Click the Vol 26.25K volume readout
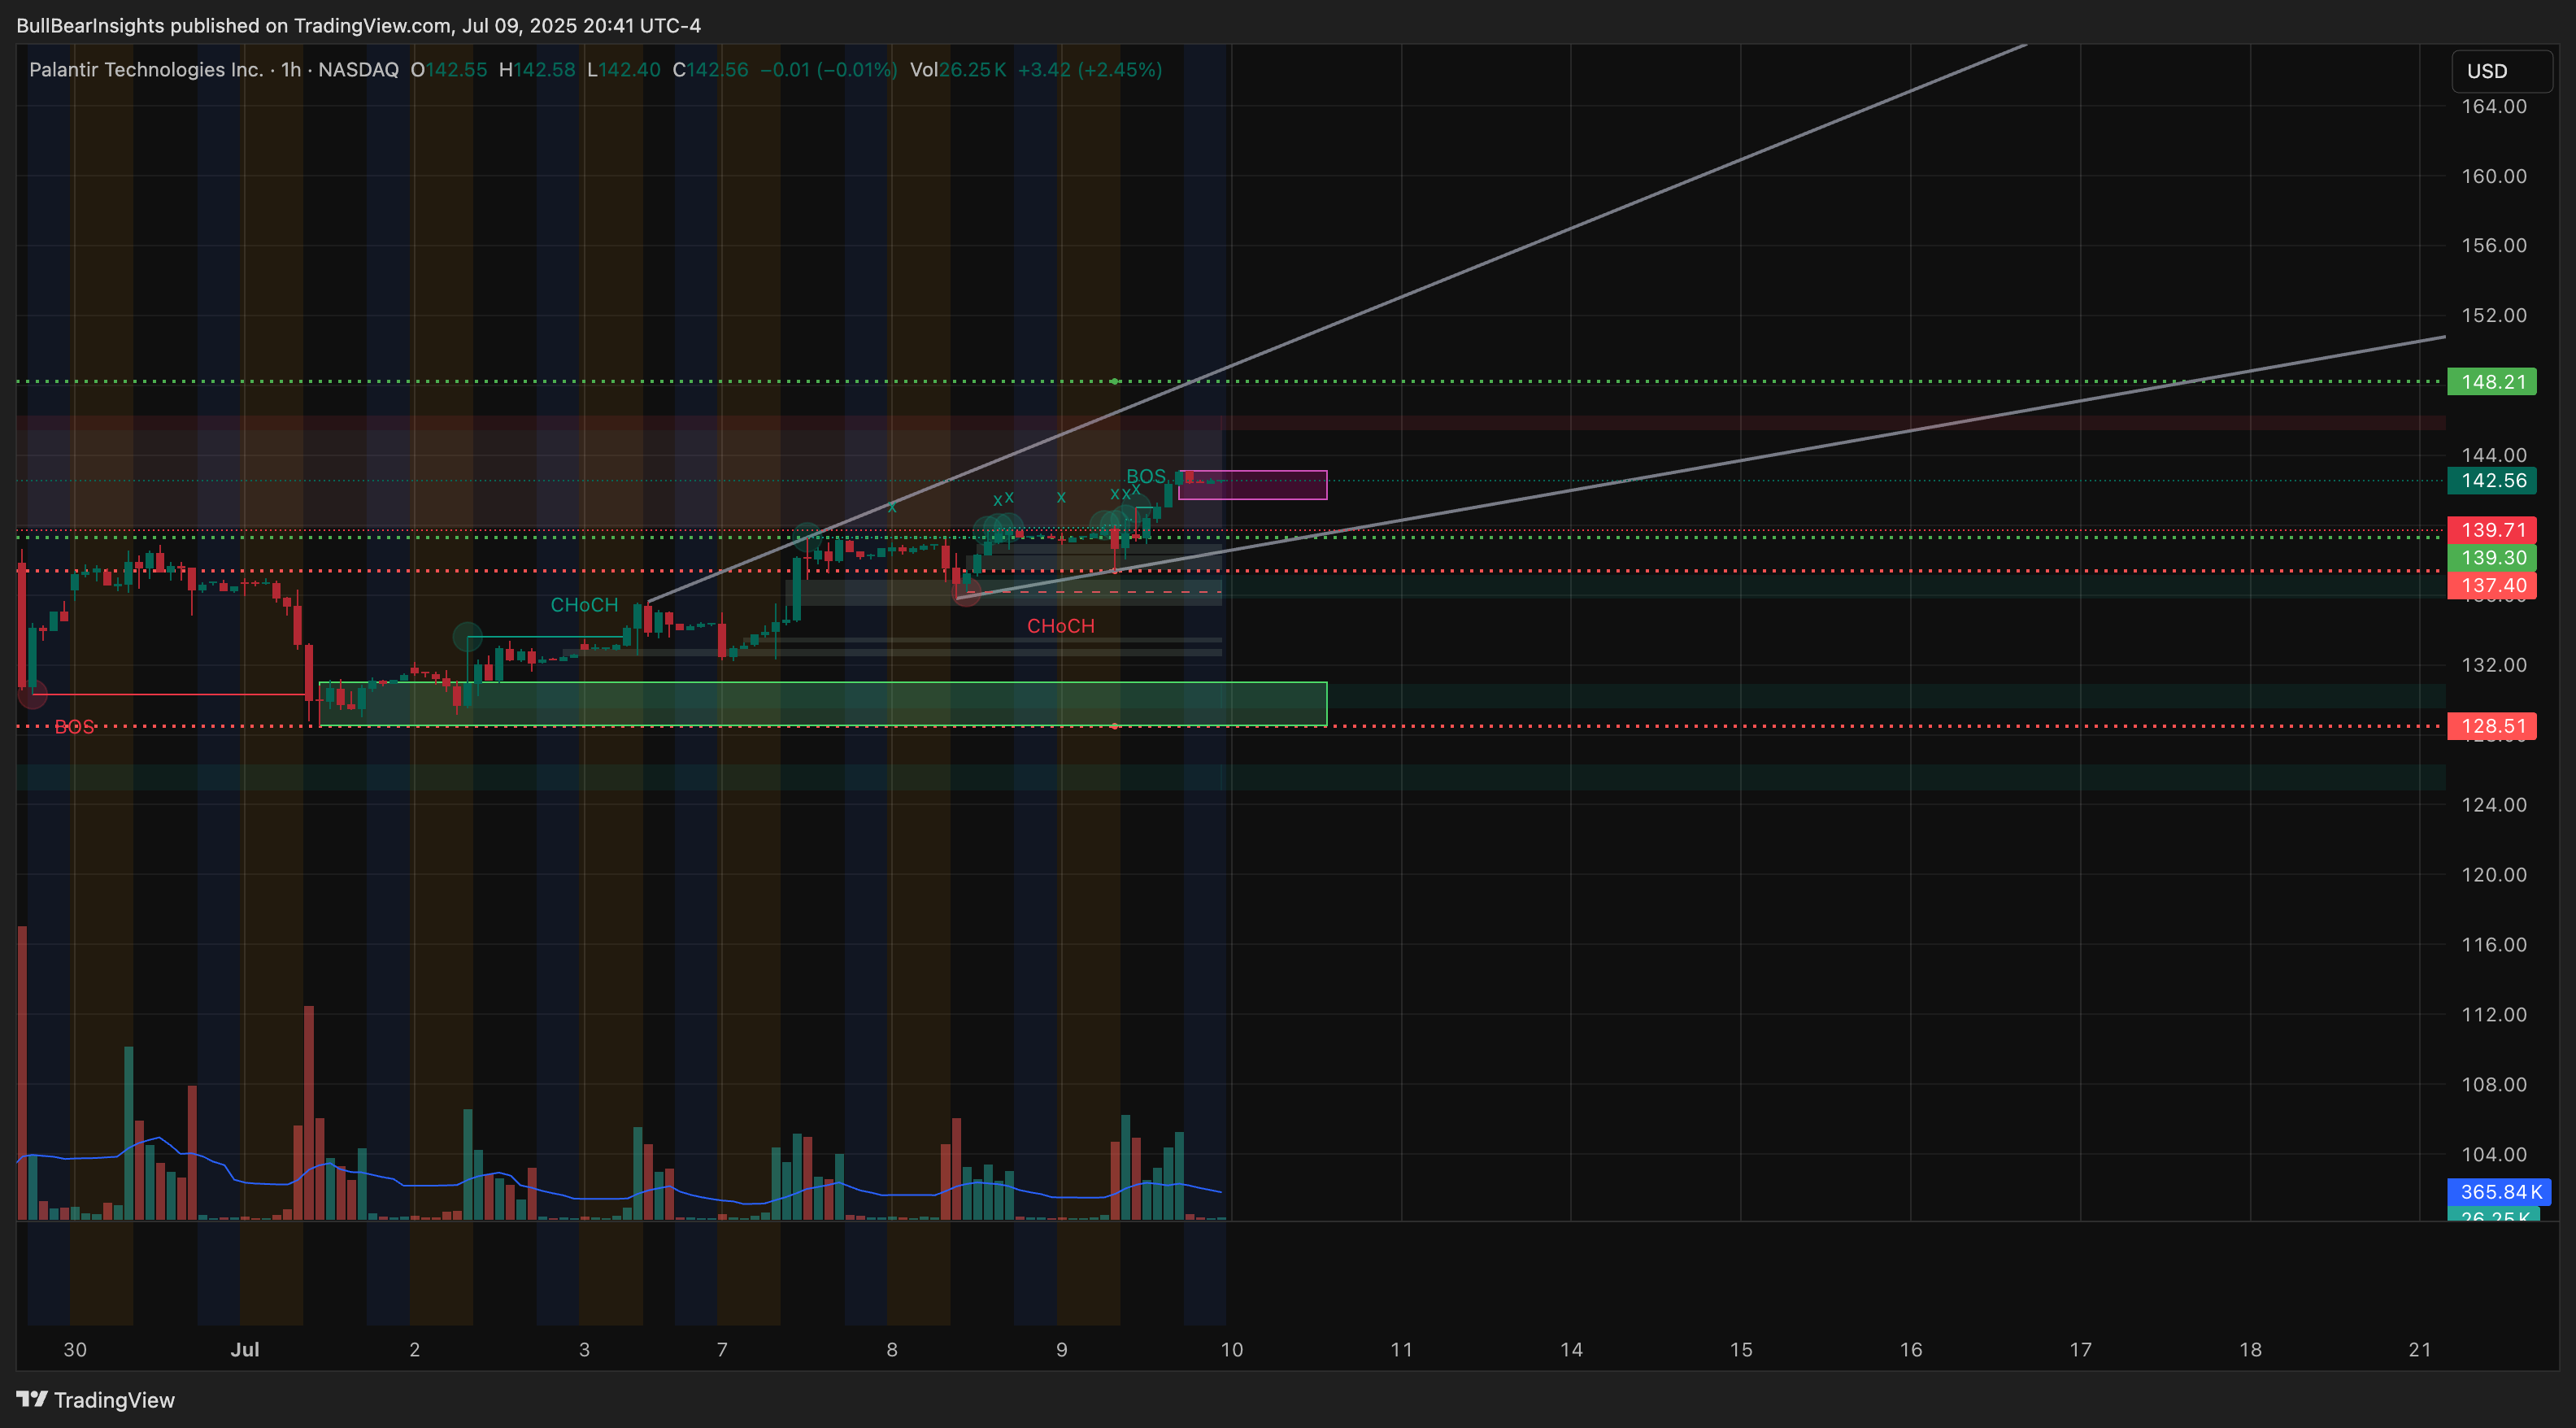 (957, 70)
